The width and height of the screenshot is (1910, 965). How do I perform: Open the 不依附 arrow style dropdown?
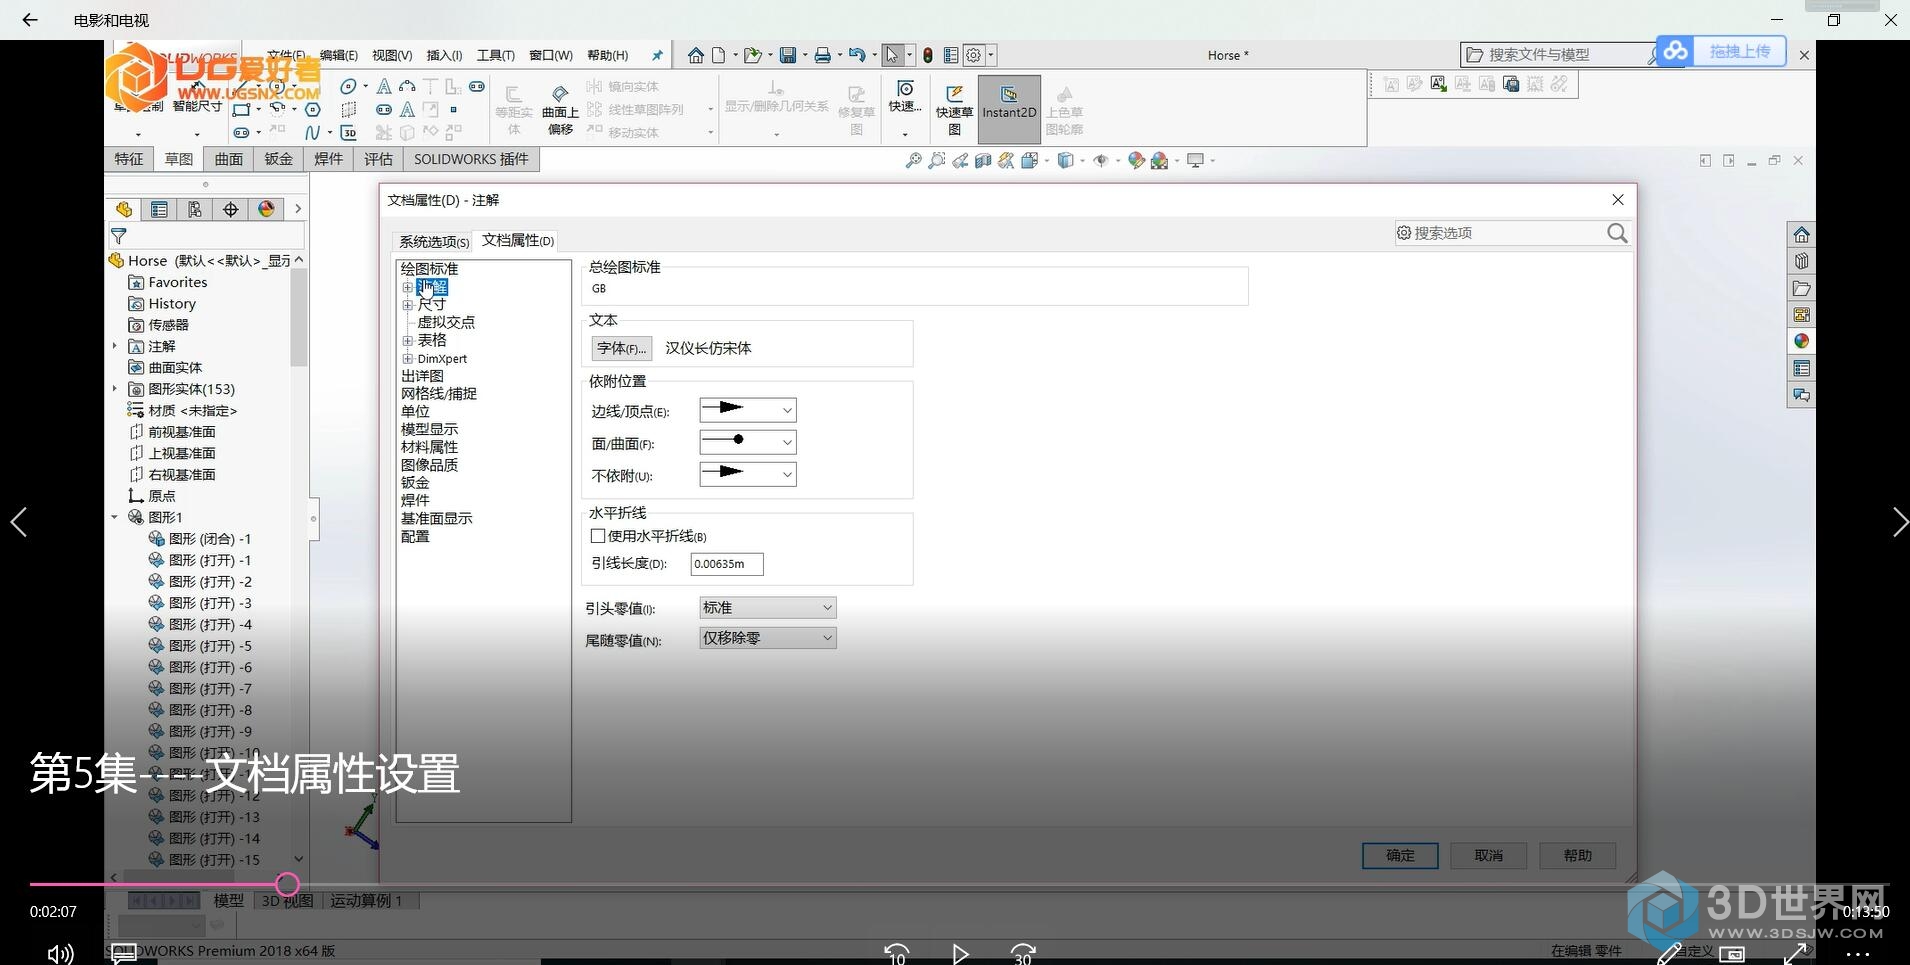click(x=747, y=474)
